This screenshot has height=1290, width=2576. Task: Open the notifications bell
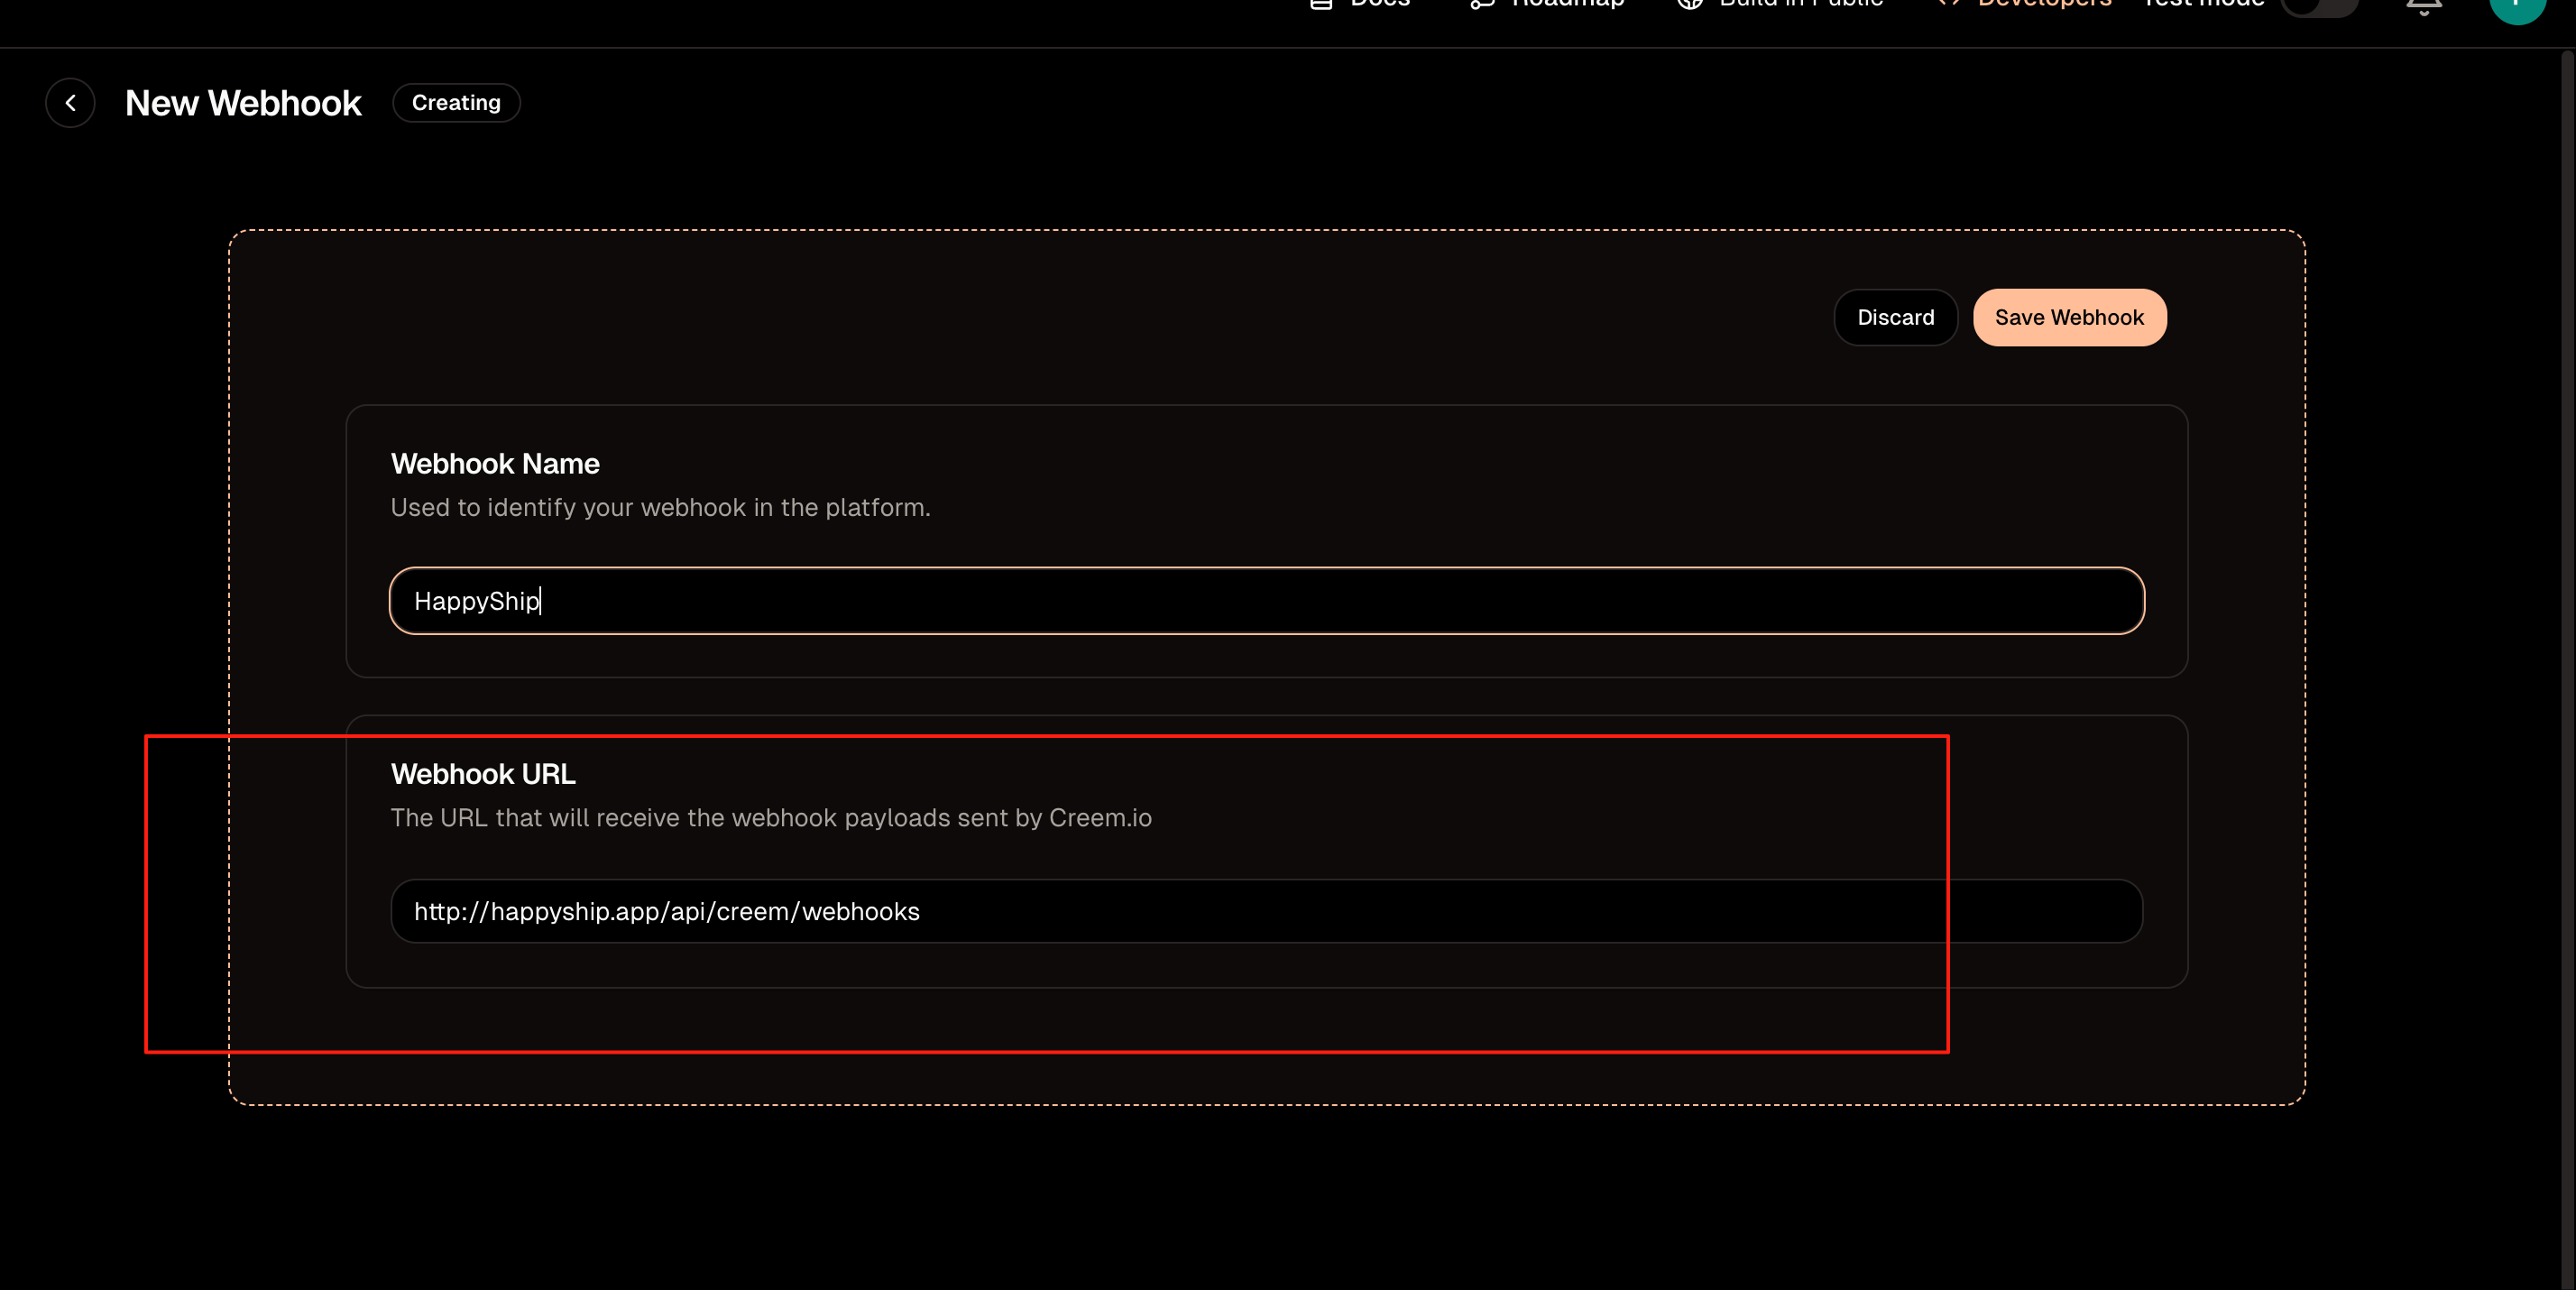2424,6
